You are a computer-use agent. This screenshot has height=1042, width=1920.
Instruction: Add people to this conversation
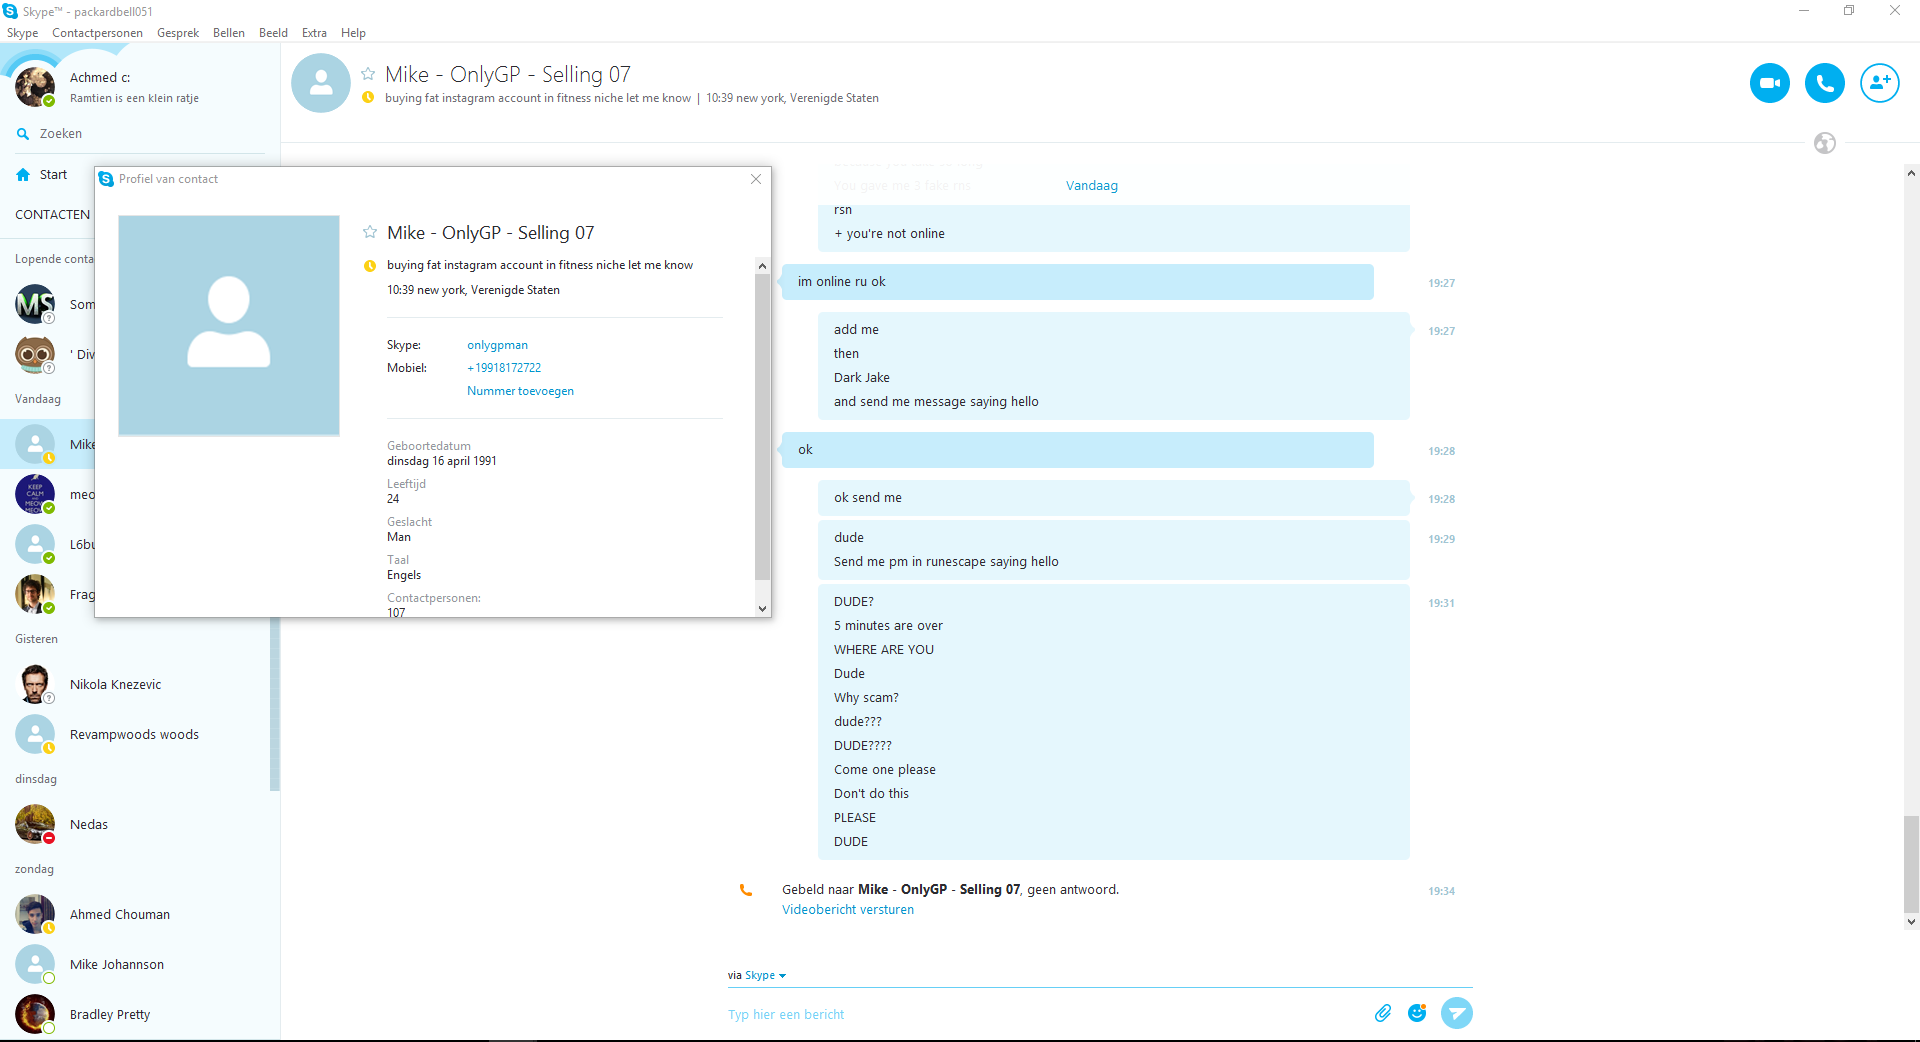1880,83
